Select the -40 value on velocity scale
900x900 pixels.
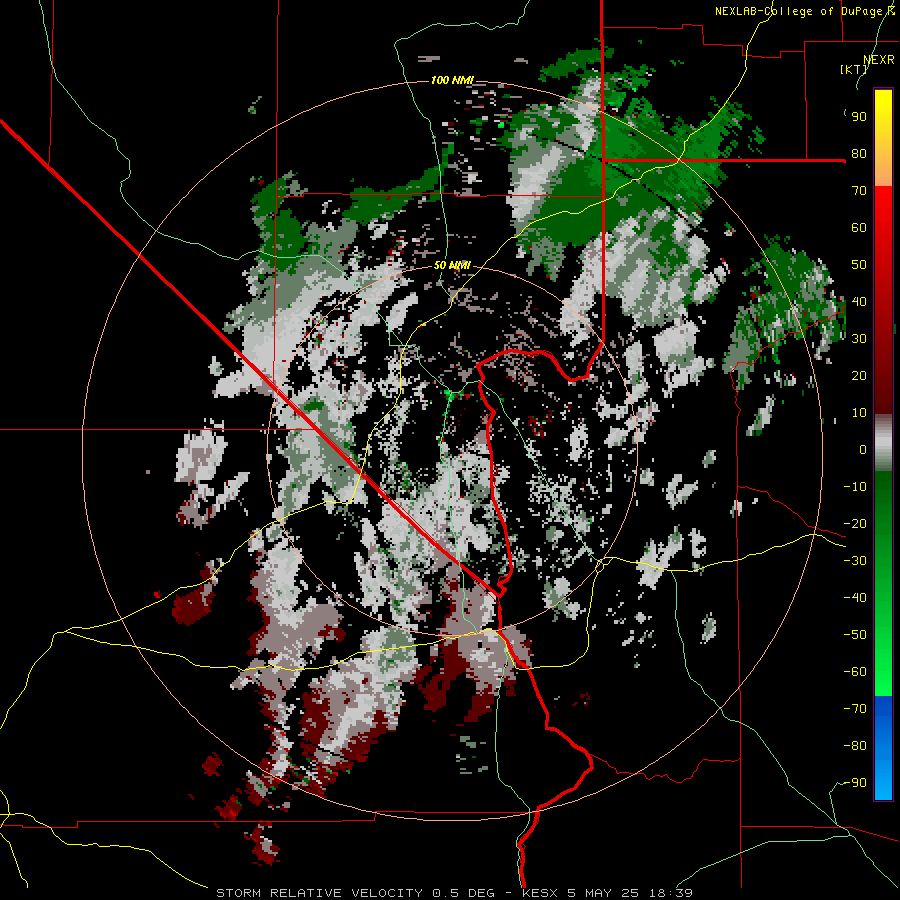coord(855,598)
